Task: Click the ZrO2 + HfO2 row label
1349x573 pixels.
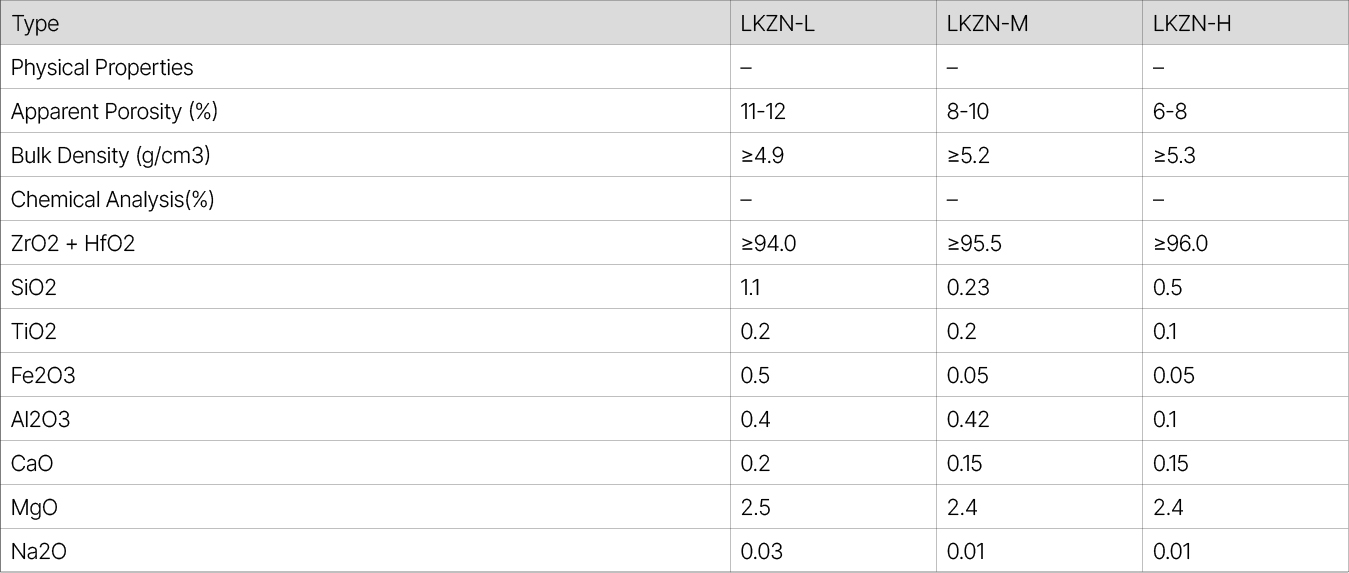Action: pos(72,244)
